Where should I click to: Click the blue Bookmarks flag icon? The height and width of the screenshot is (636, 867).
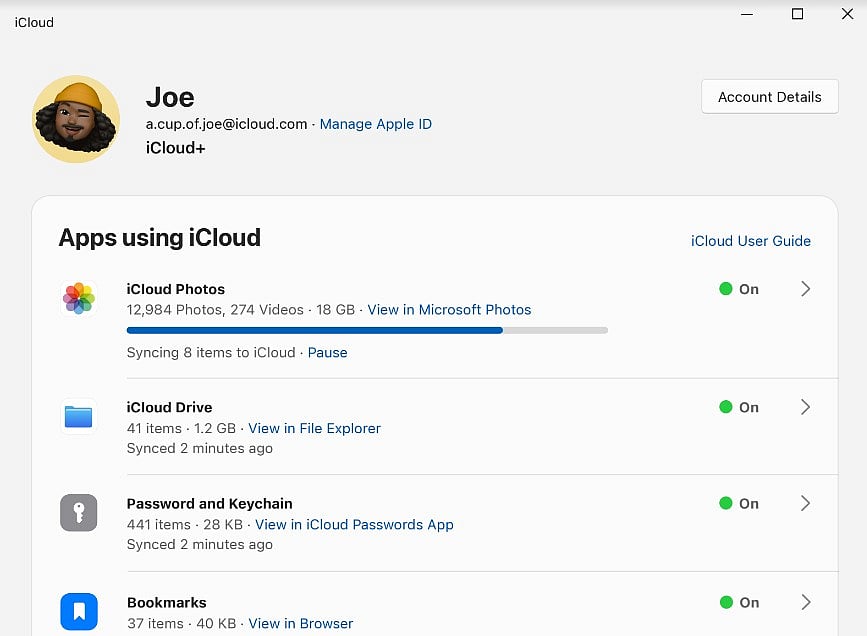click(x=78, y=610)
